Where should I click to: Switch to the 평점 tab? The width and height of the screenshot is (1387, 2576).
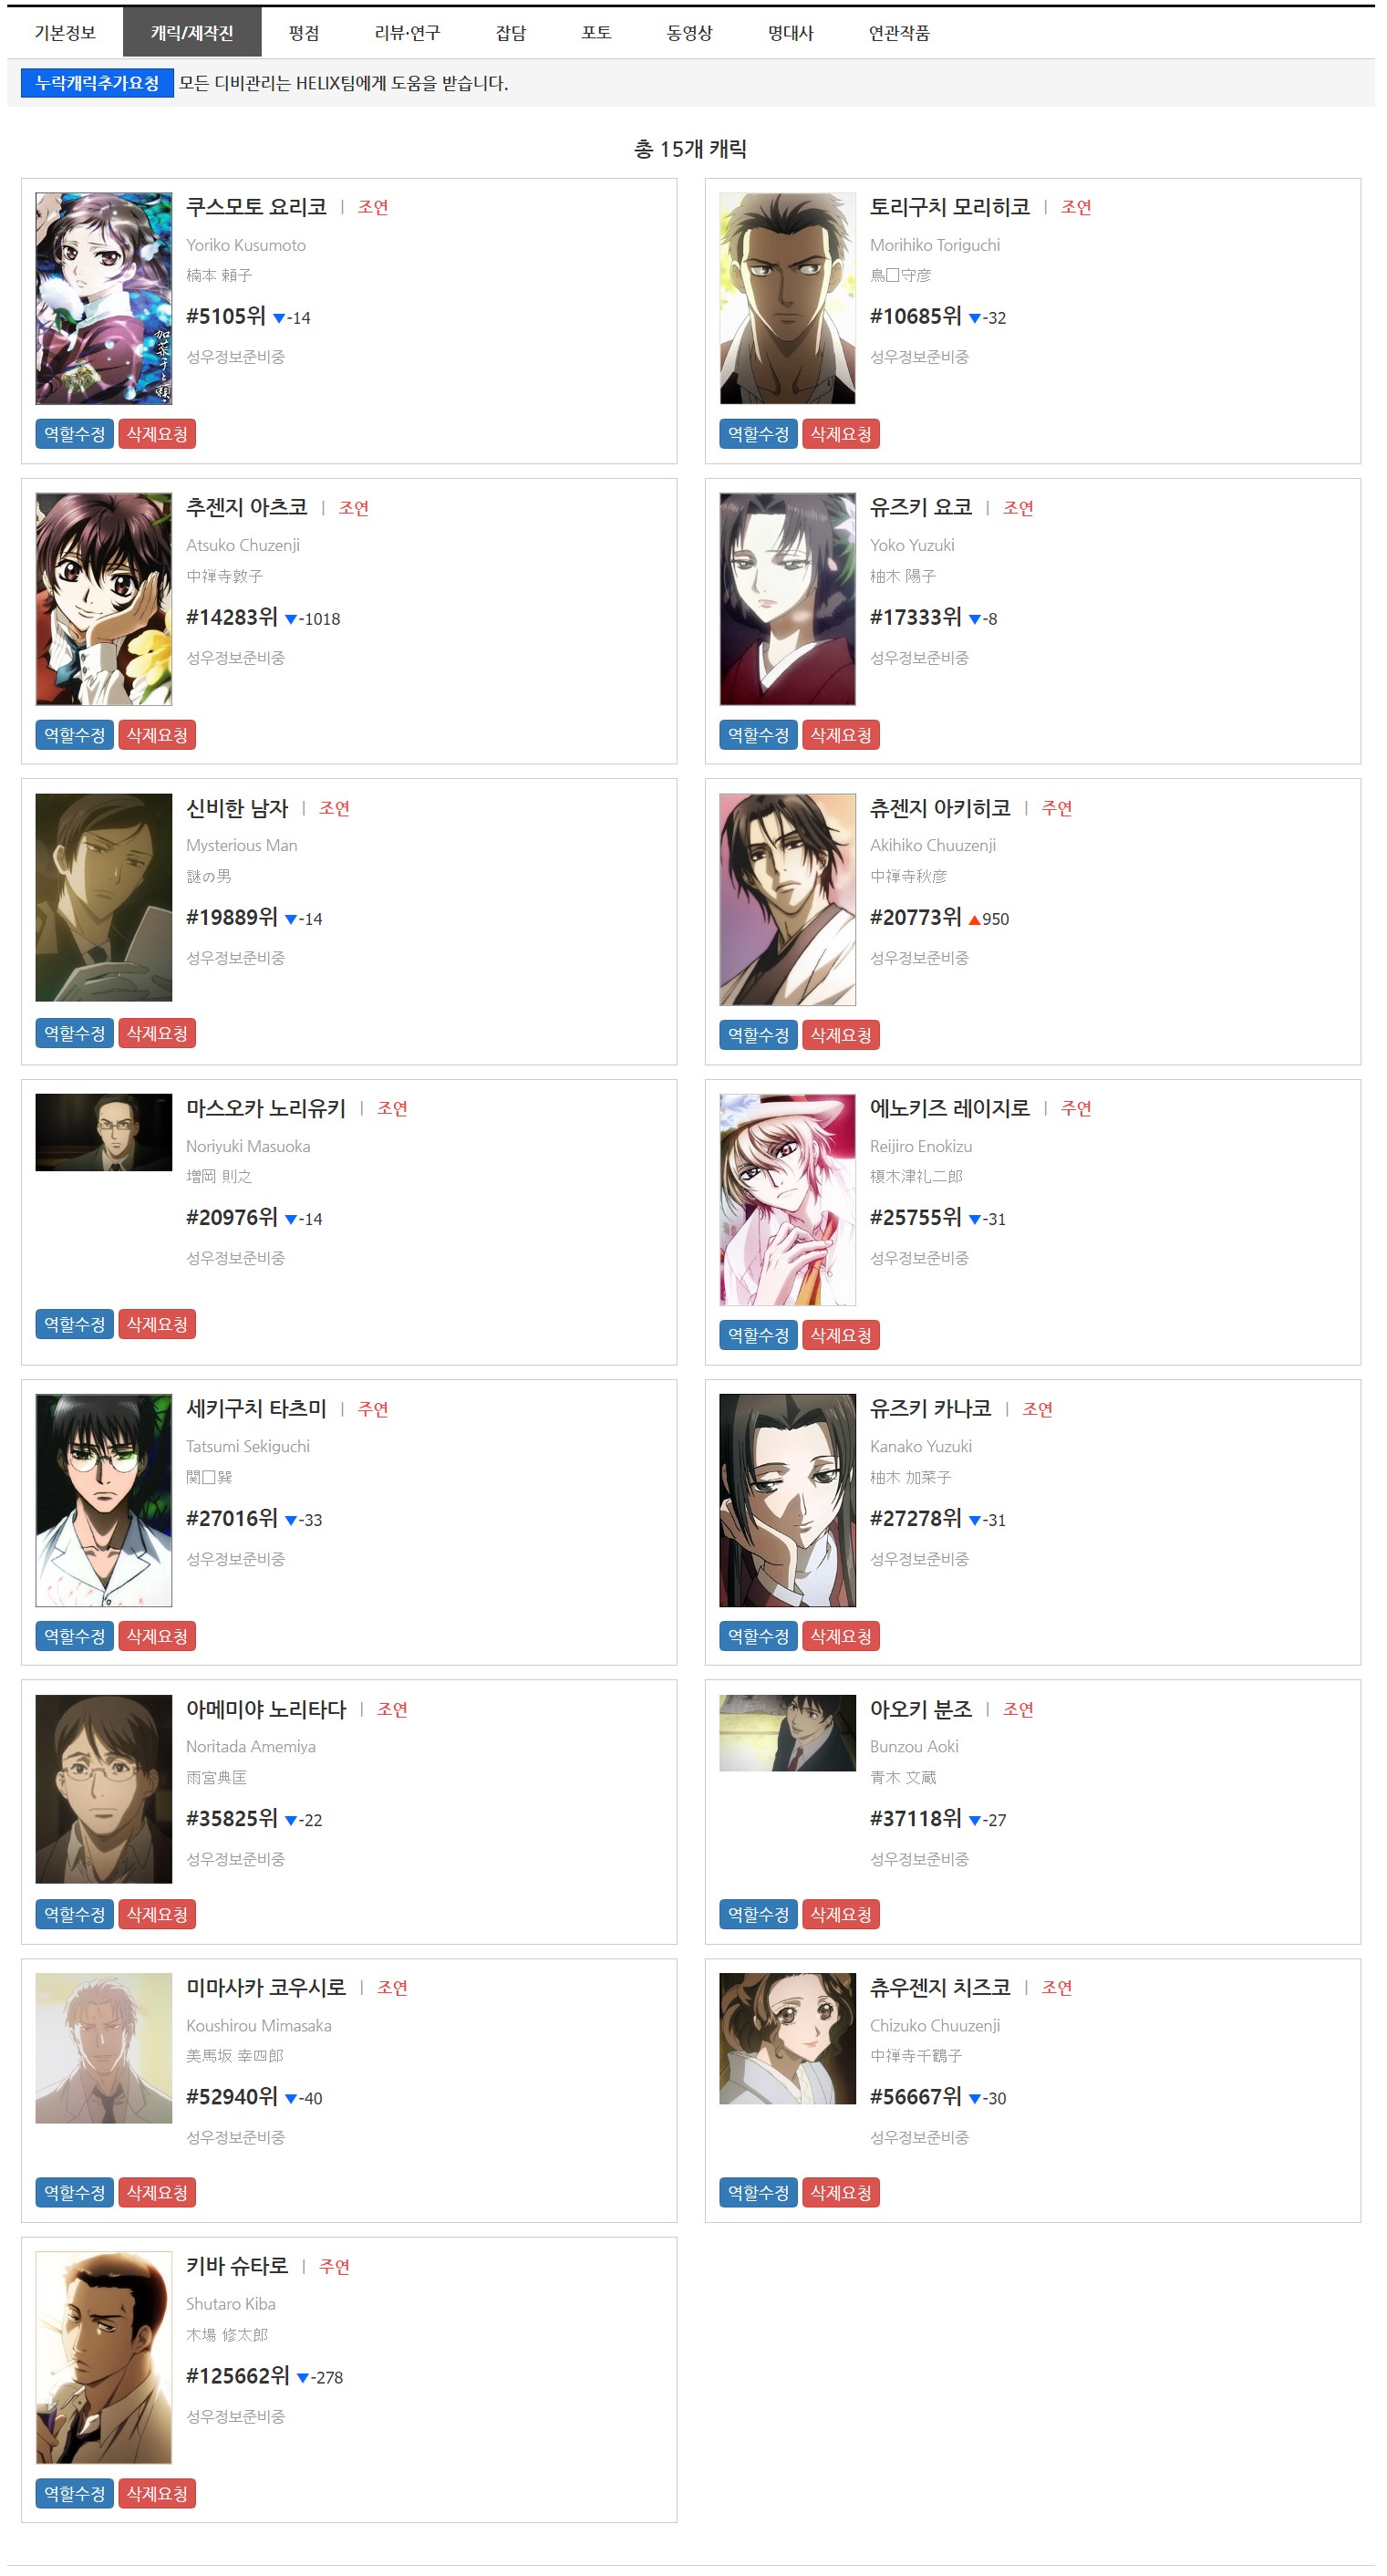click(304, 33)
